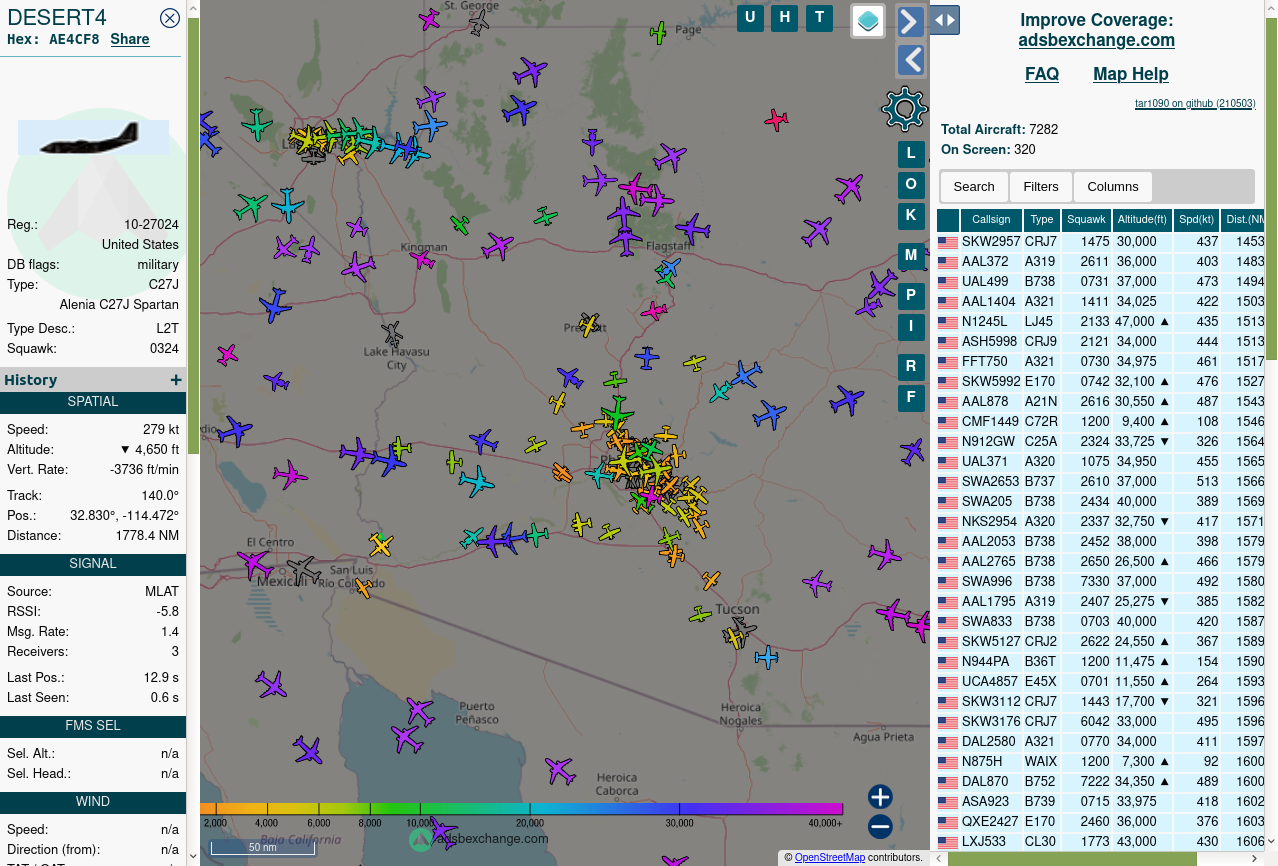The height and width of the screenshot is (866, 1278).
Task: Toggle the M map option button
Action: [910, 255]
